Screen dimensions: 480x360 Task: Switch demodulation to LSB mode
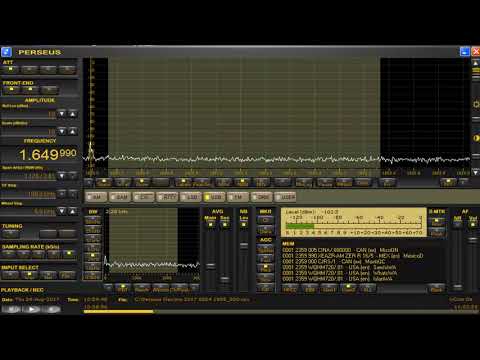[191, 197]
